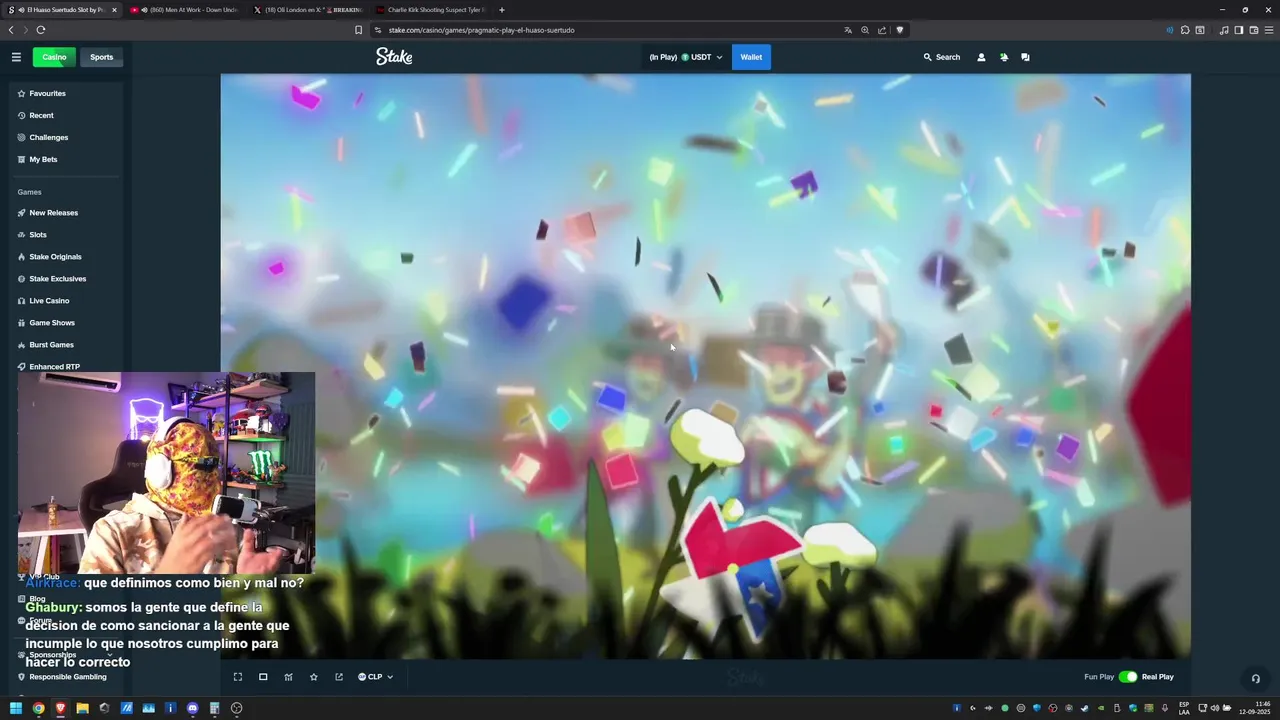Open the page translate icon
The image size is (1280, 720).
[x=848, y=30]
